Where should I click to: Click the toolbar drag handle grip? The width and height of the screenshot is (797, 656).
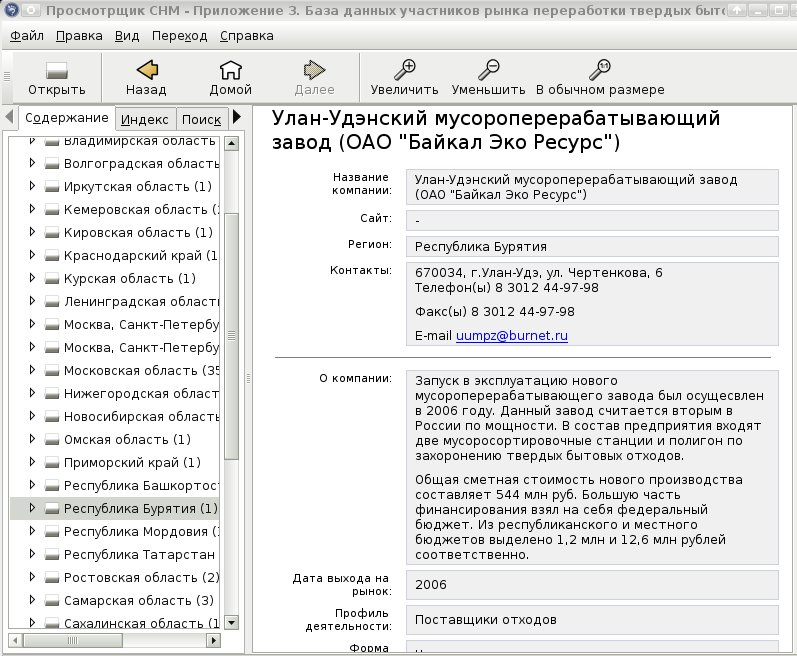pos(7,77)
